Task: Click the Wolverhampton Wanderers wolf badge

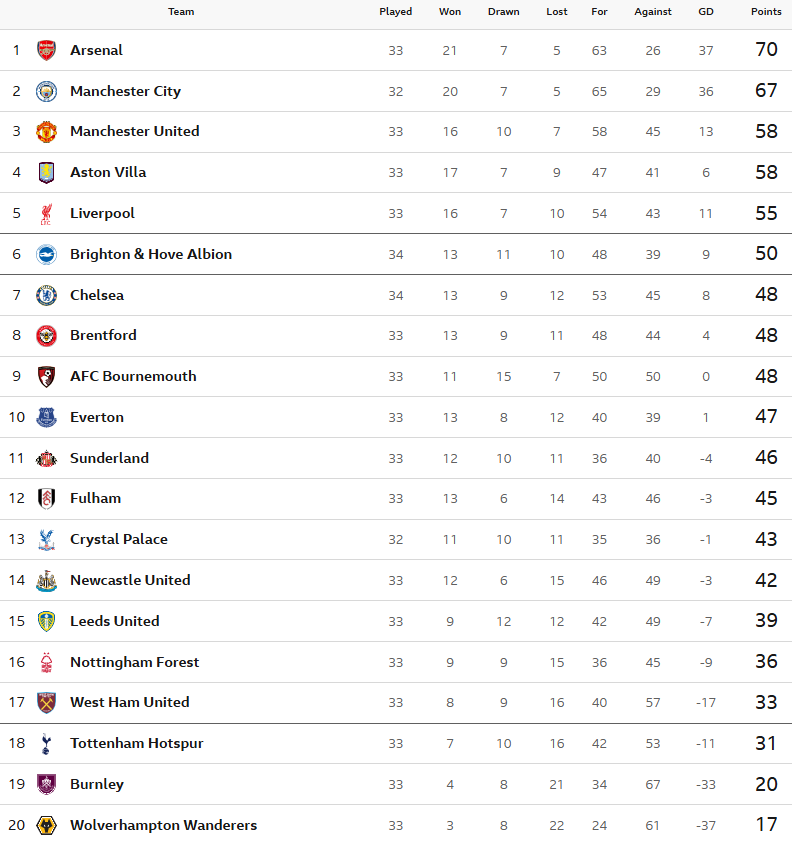Action: point(46,825)
